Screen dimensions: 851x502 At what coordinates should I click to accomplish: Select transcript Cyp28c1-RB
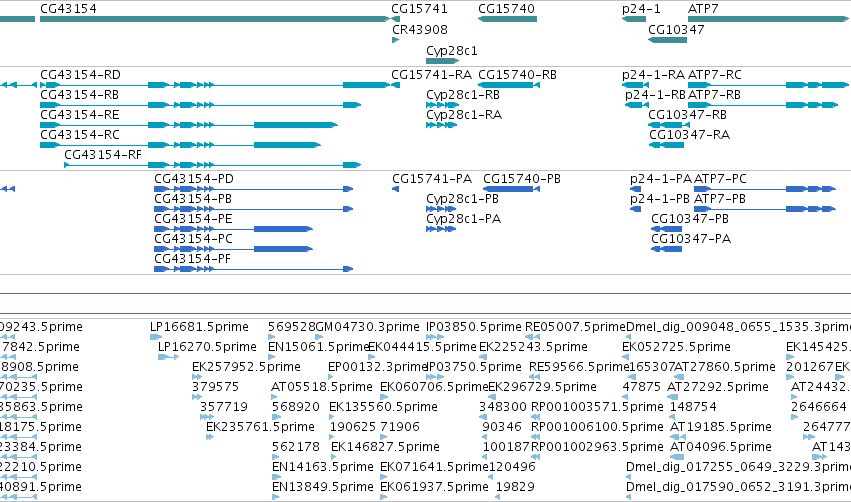click(x=463, y=95)
